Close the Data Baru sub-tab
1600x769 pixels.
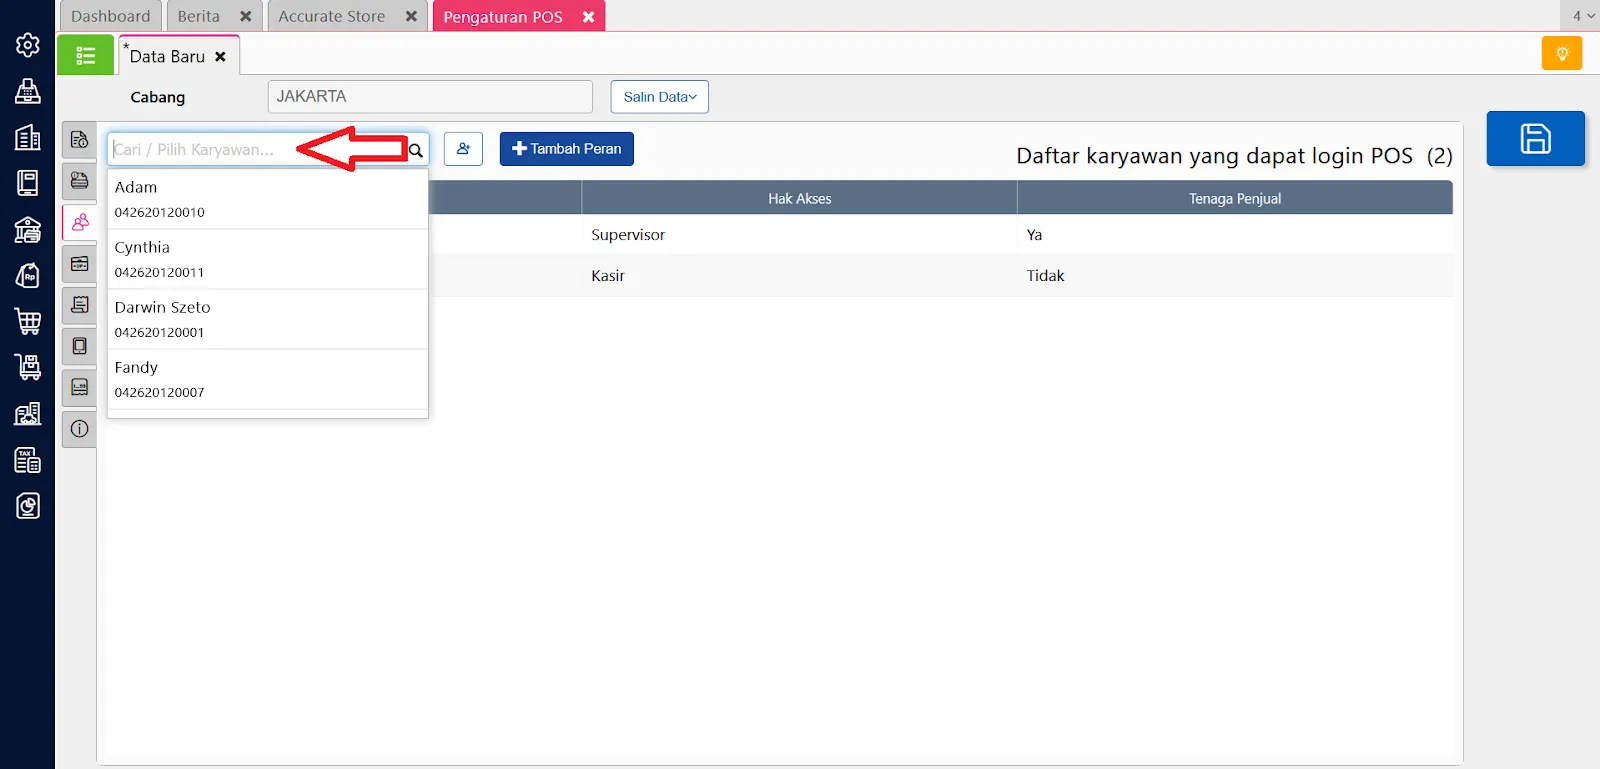click(220, 57)
